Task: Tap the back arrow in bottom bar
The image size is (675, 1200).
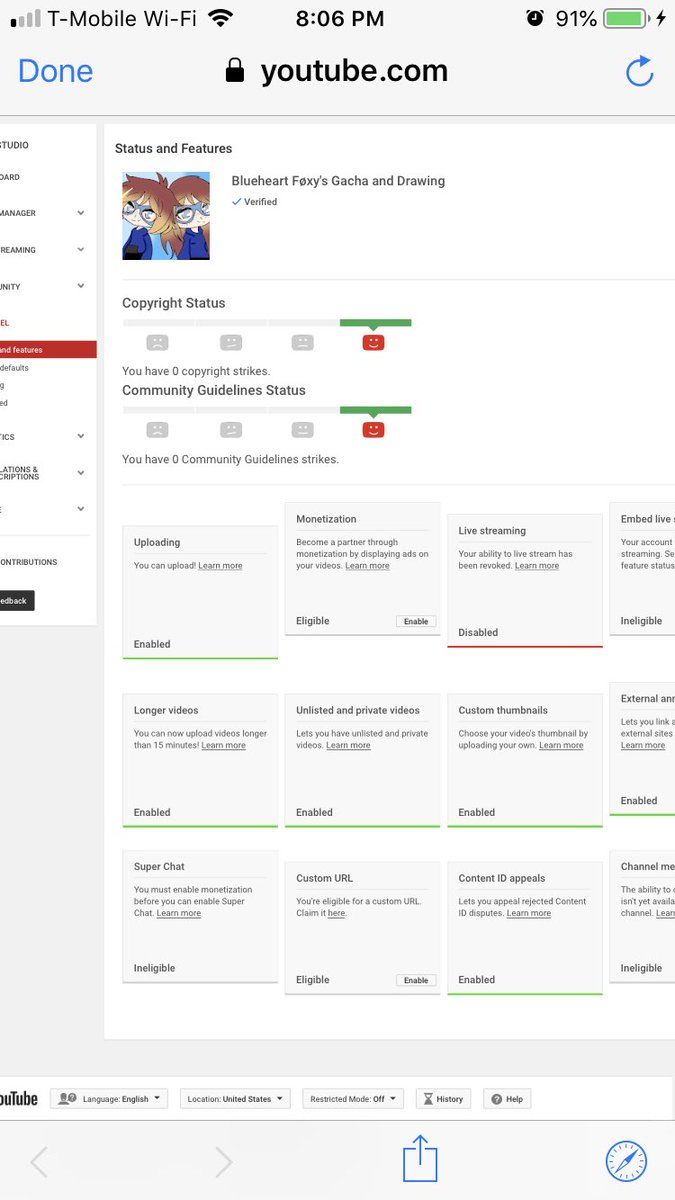Action: click(39, 1161)
